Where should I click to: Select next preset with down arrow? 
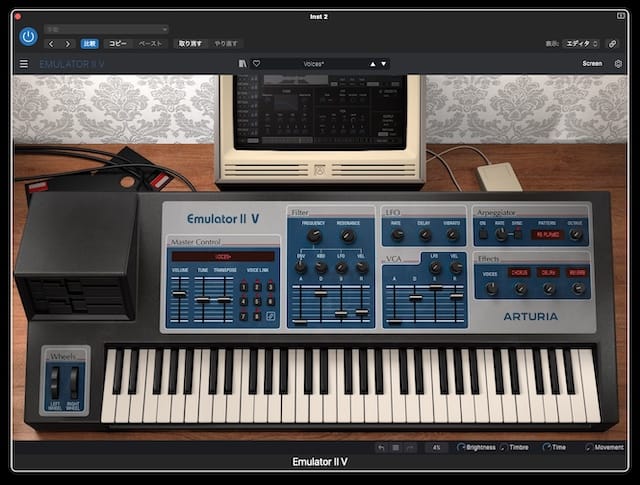pyautogui.click(x=384, y=64)
